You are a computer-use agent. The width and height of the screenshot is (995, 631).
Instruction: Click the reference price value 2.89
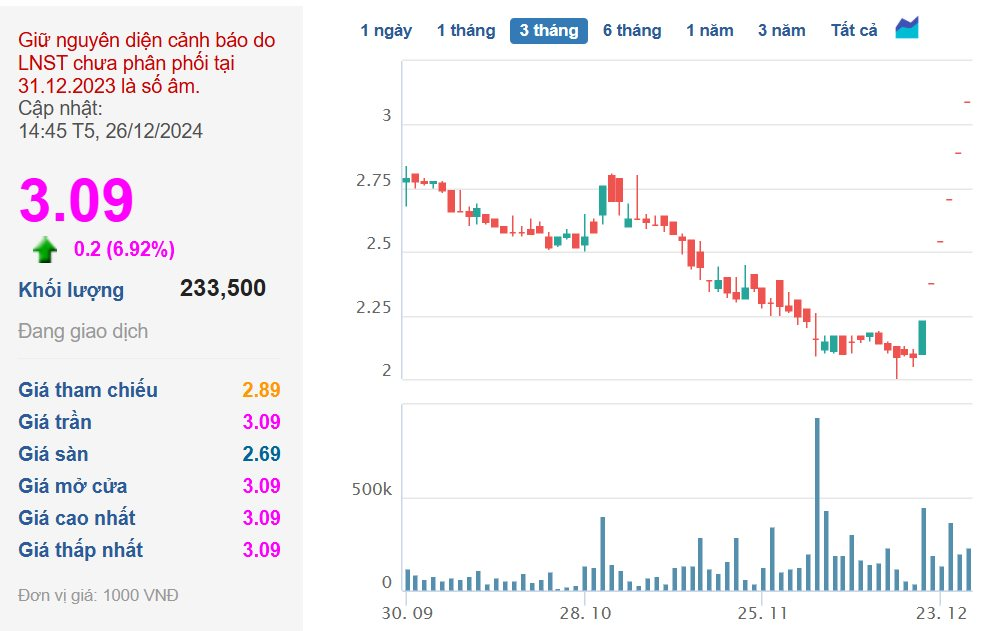pyautogui.click(x=261, y=390)
